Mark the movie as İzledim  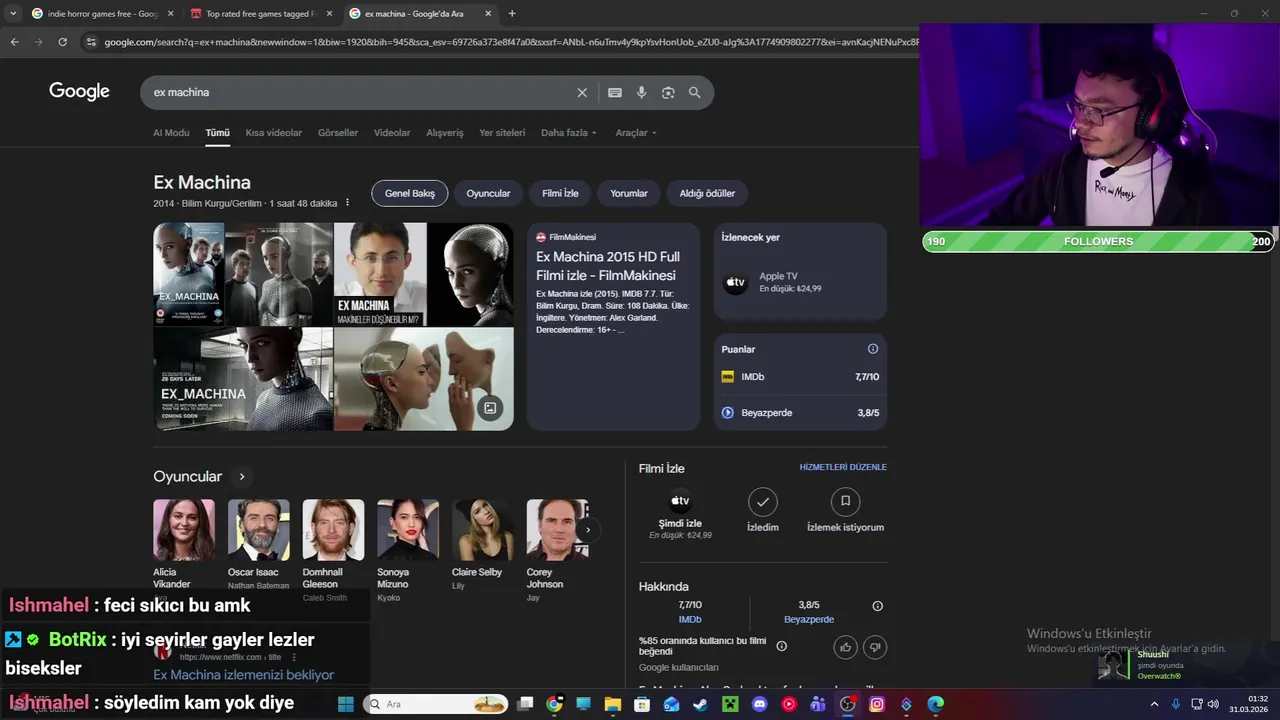pos(763,510)
